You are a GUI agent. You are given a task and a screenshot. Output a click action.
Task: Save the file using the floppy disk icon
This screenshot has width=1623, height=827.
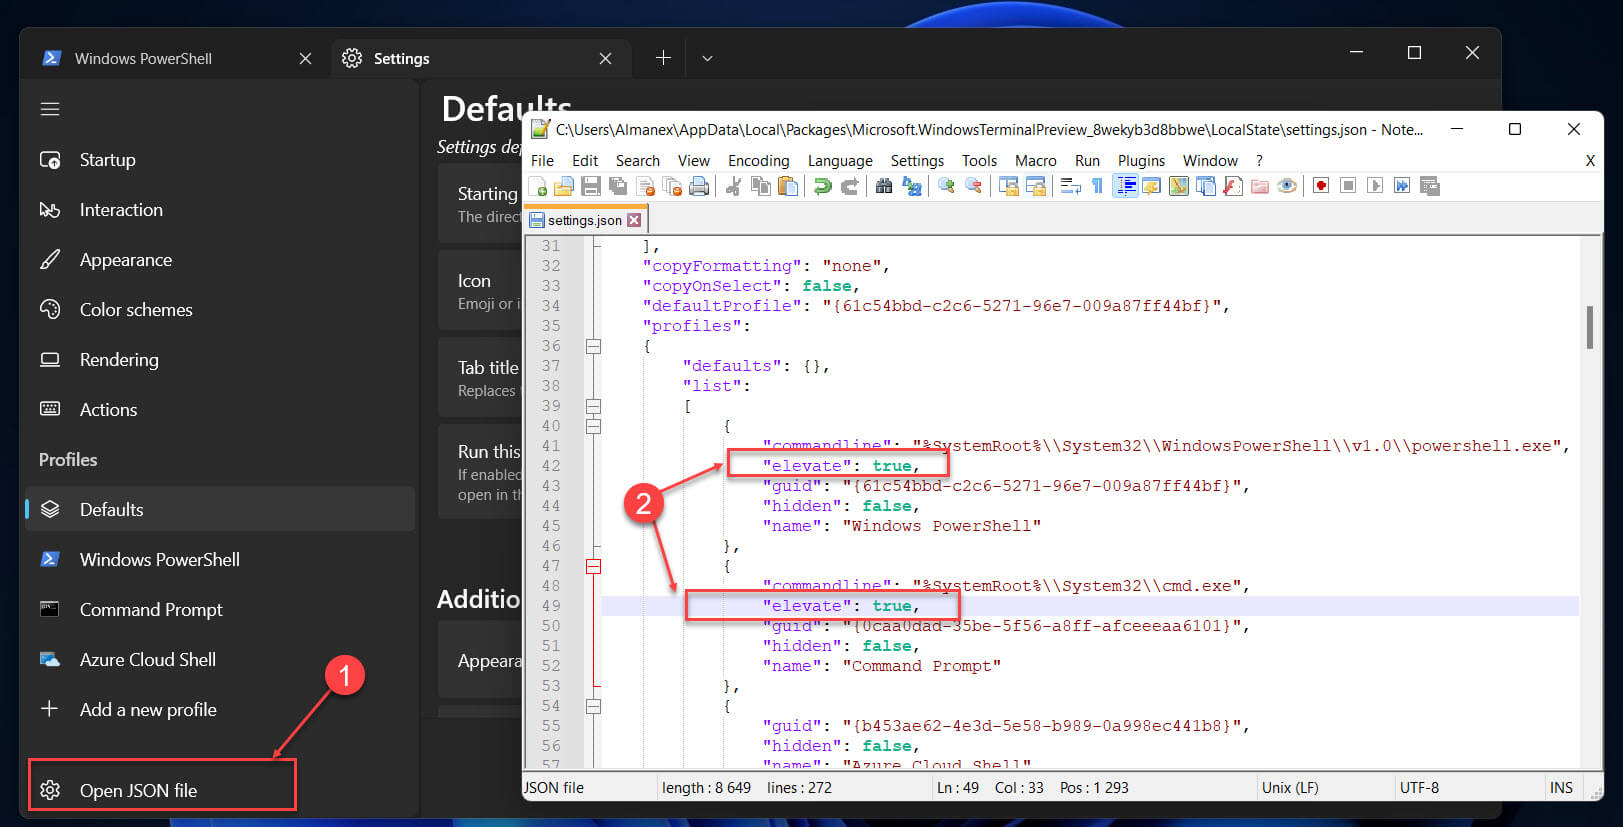coord(591,186)
